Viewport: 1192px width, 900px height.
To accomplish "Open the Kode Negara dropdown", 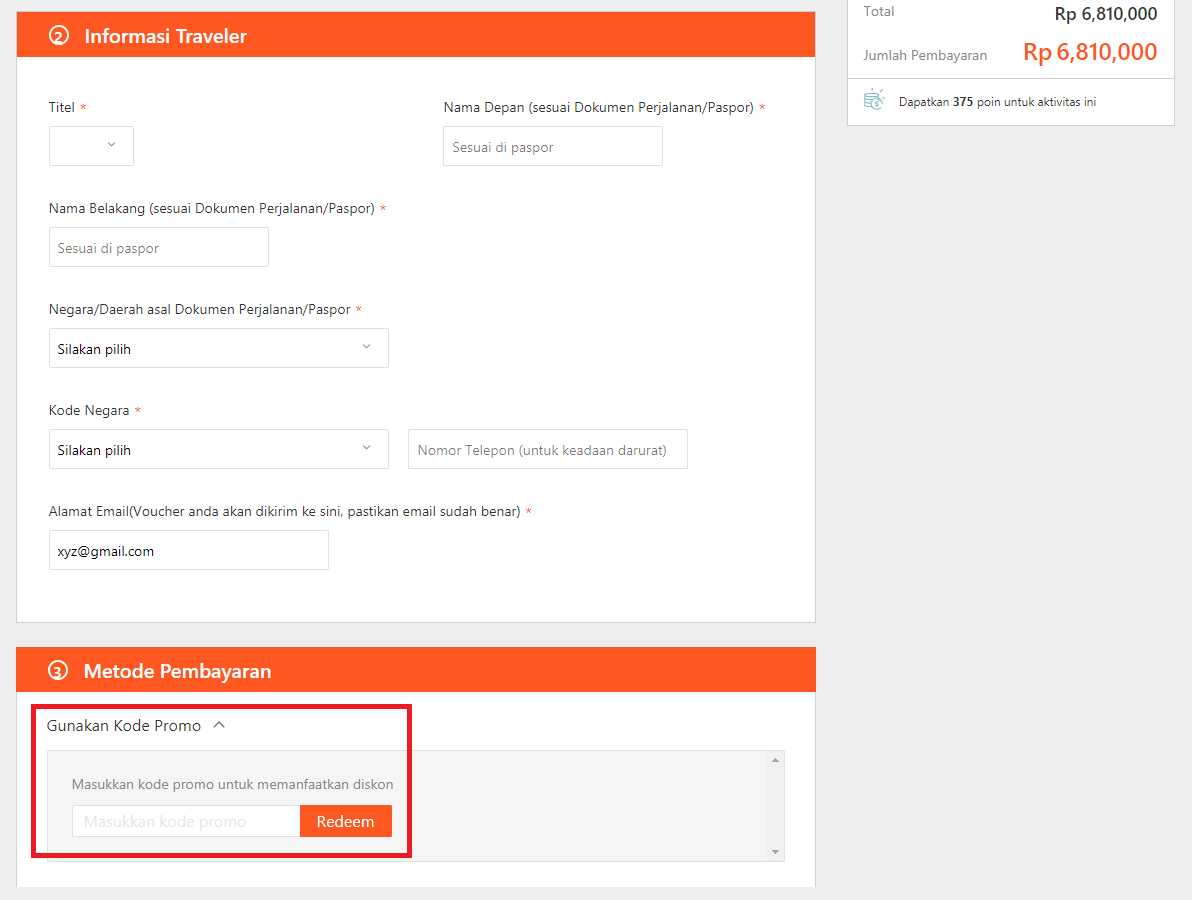I will click(218, 449).
